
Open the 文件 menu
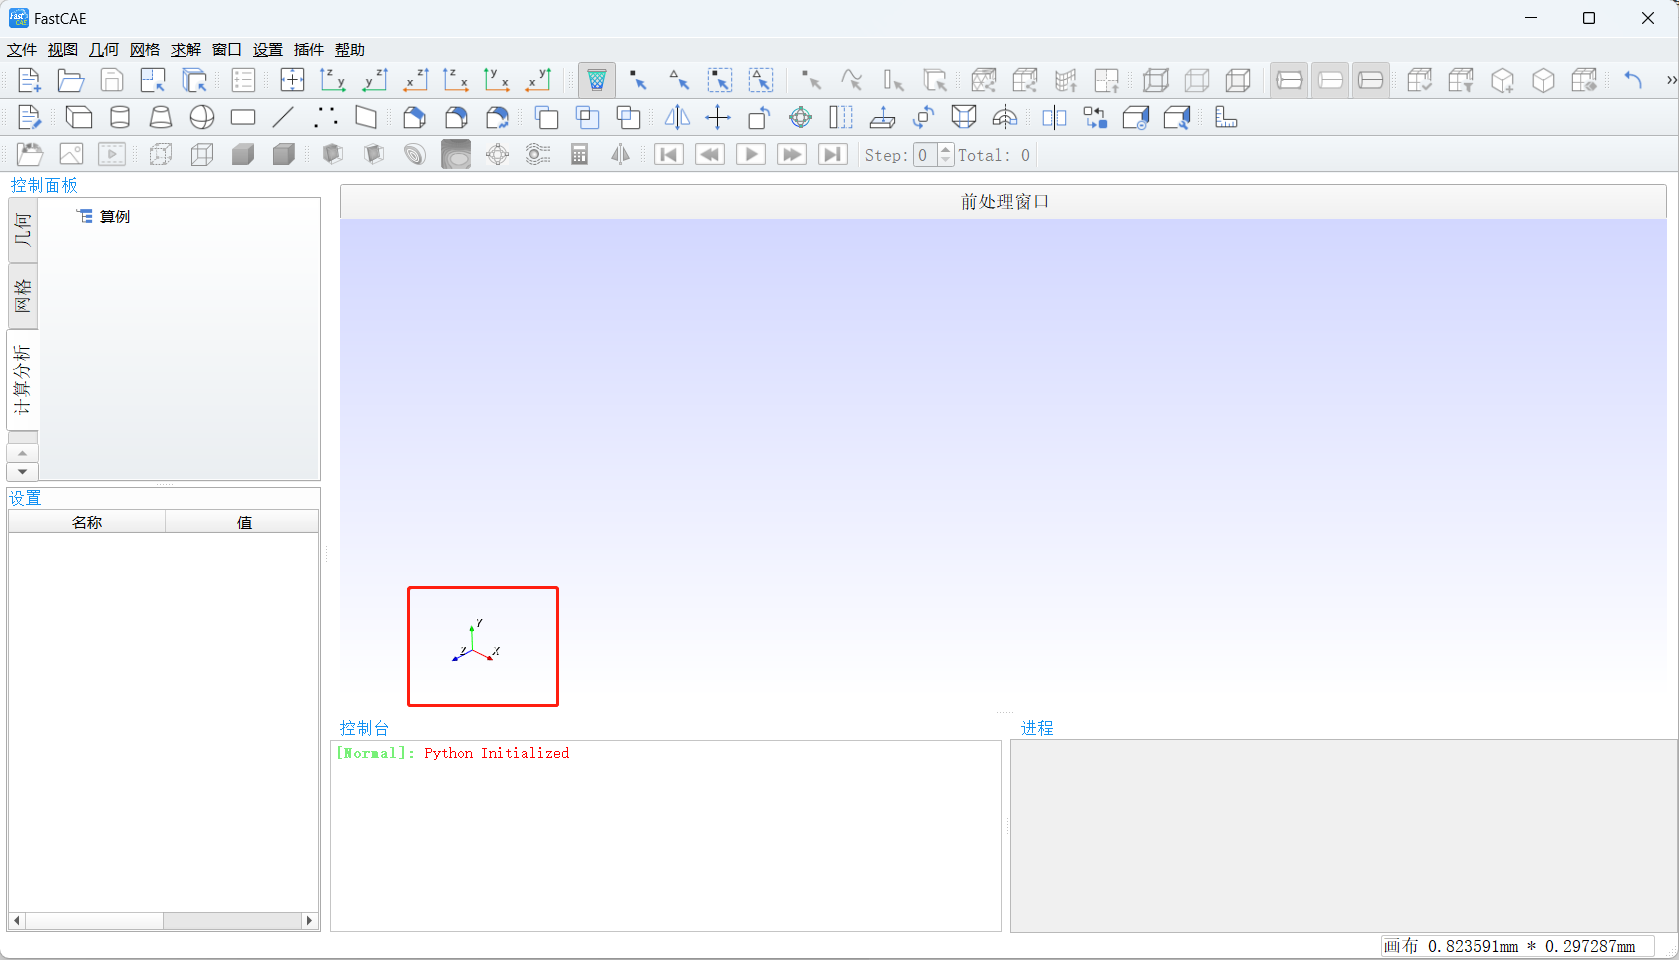pyautogui.click(x=22, y=50)
